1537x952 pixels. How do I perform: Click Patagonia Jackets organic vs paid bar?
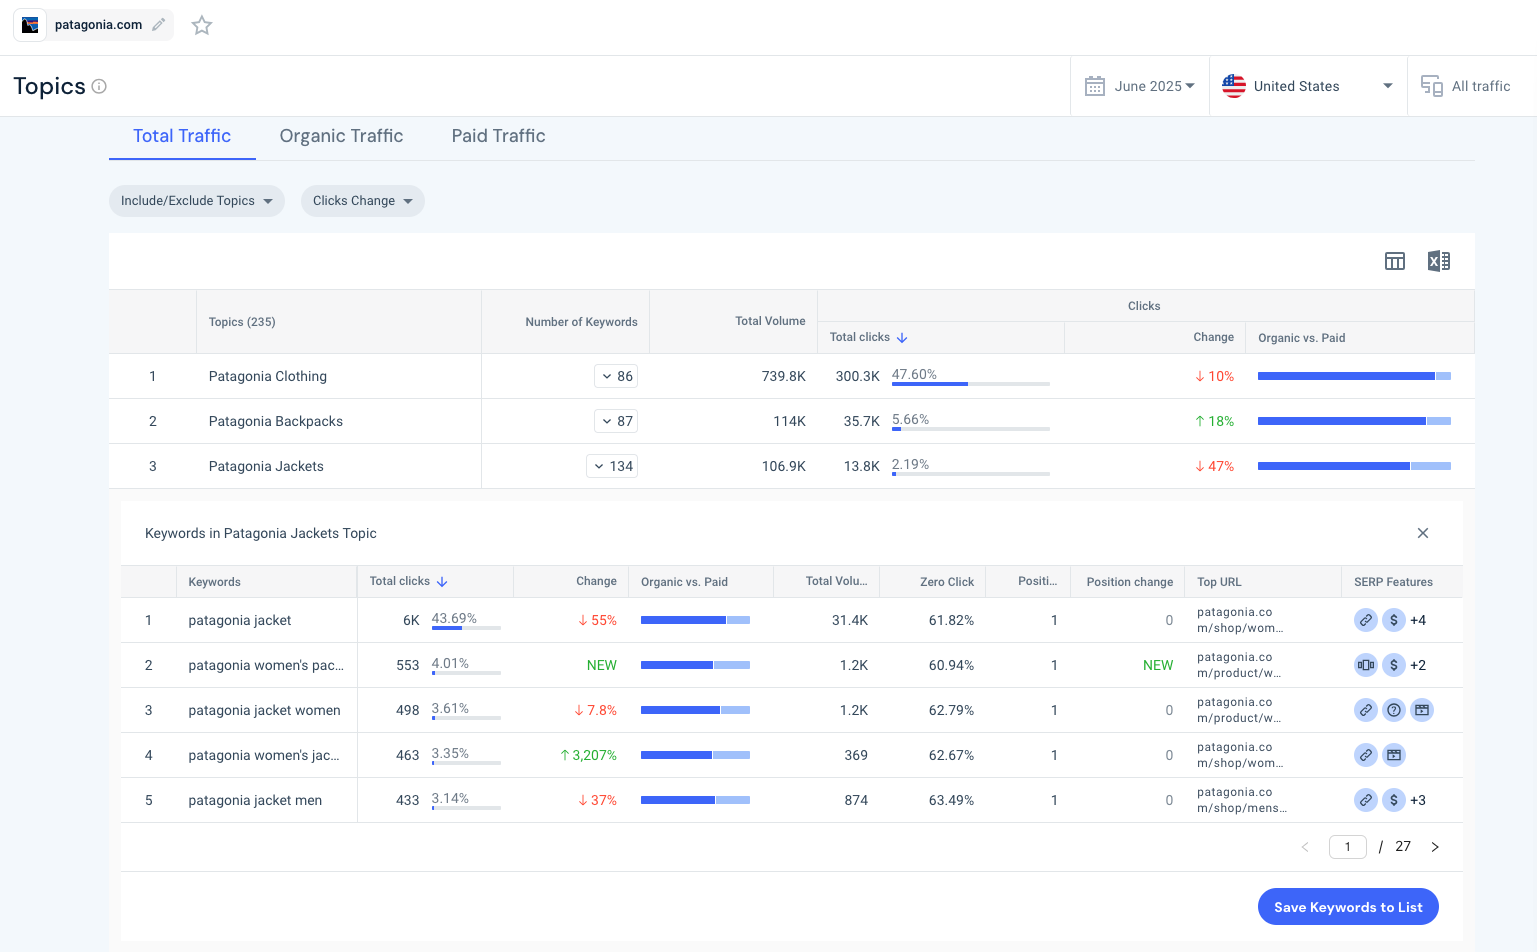(x=1354, y=466)
